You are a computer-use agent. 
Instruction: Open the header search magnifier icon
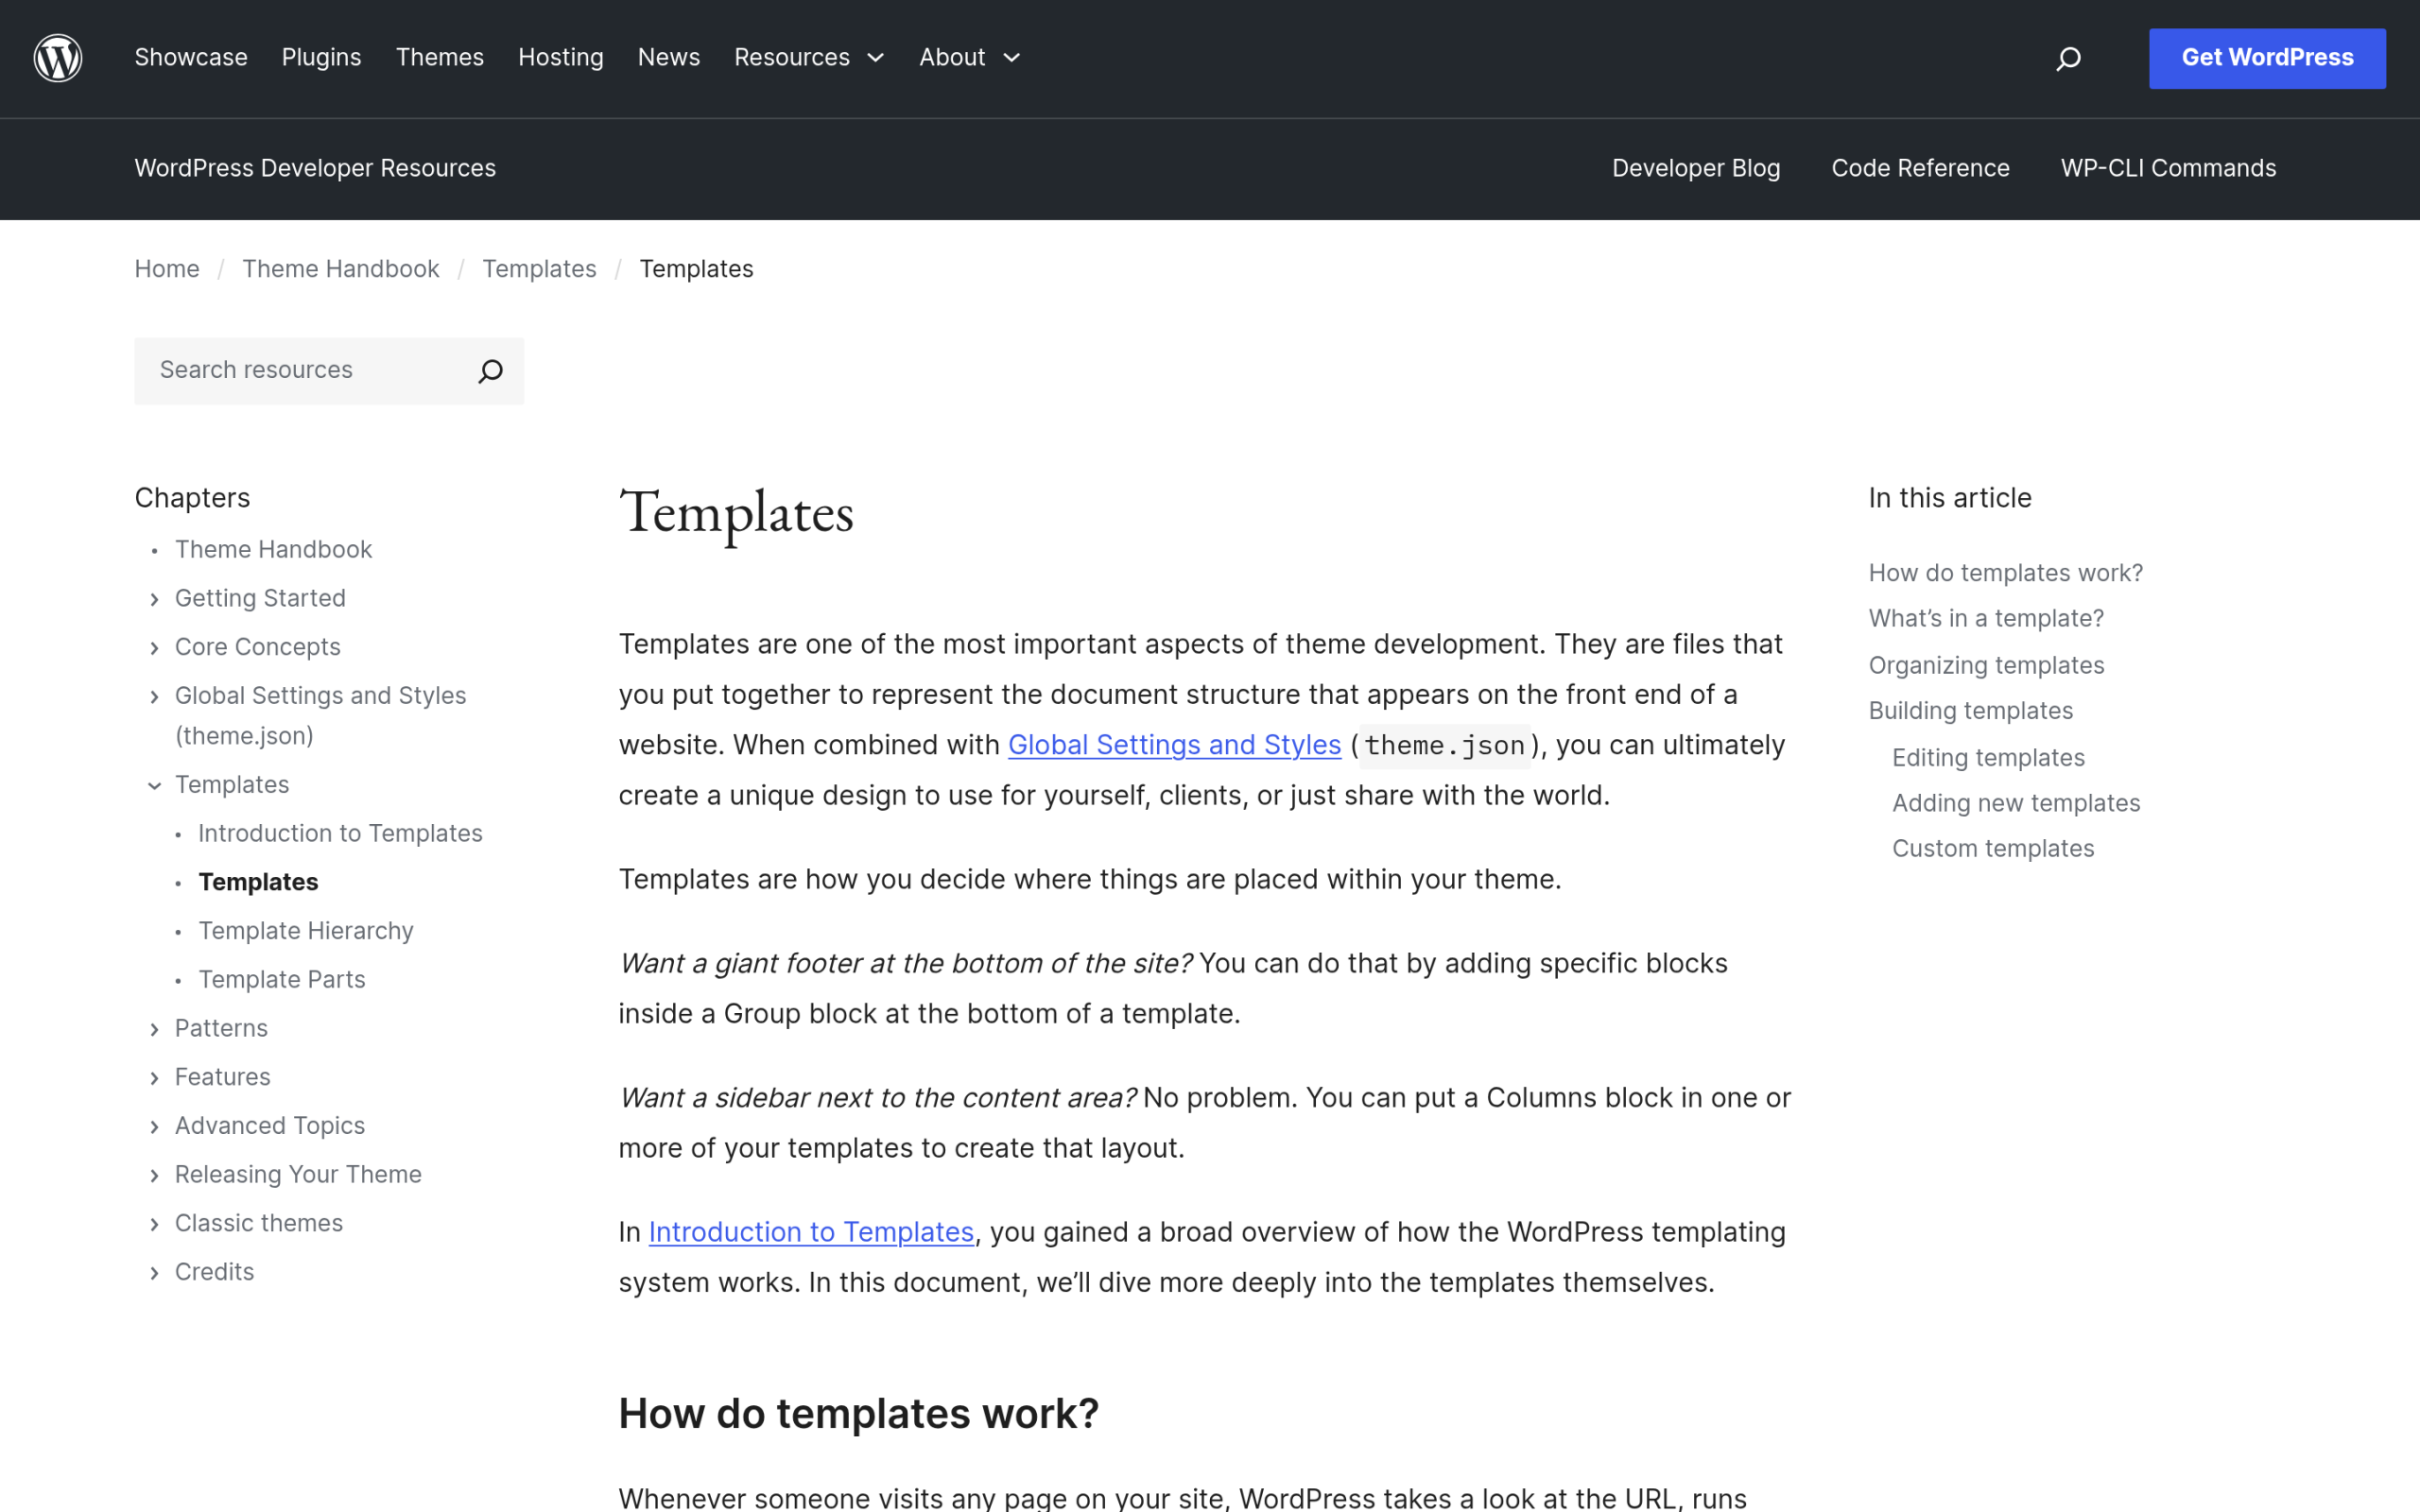point(2068,59)
